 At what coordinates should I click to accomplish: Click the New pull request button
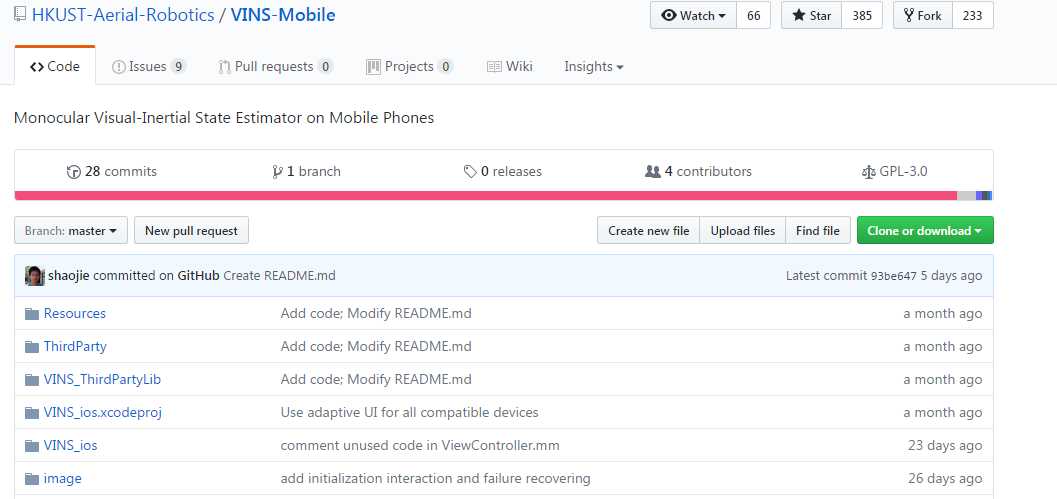tap(191, 231)
